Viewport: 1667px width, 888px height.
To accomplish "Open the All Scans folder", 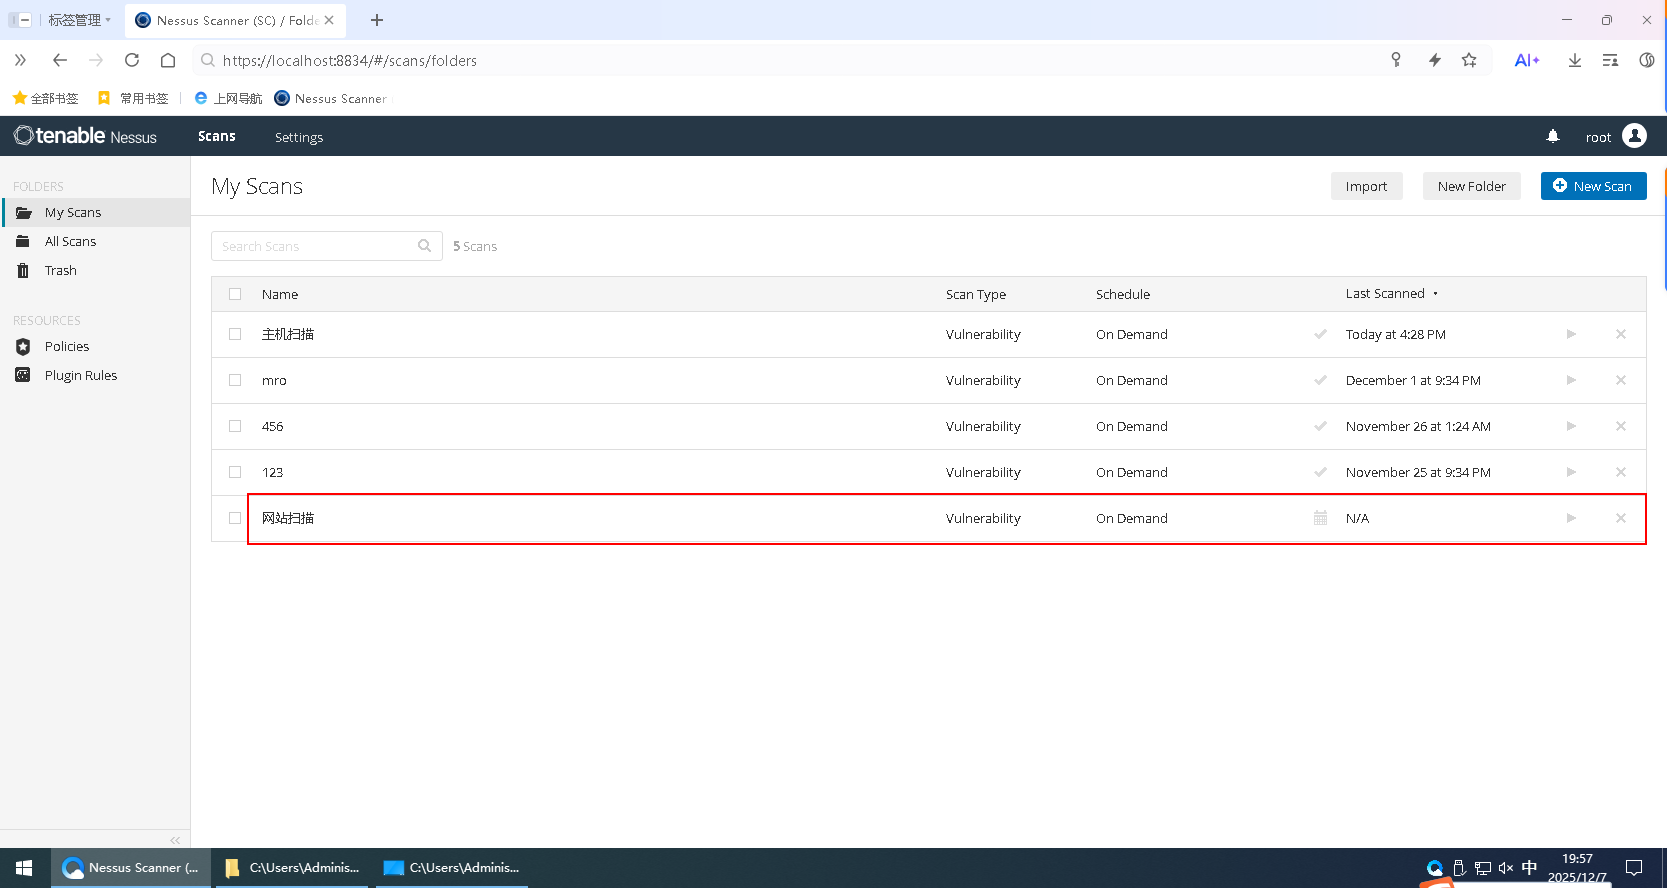I will coord(70,242).
